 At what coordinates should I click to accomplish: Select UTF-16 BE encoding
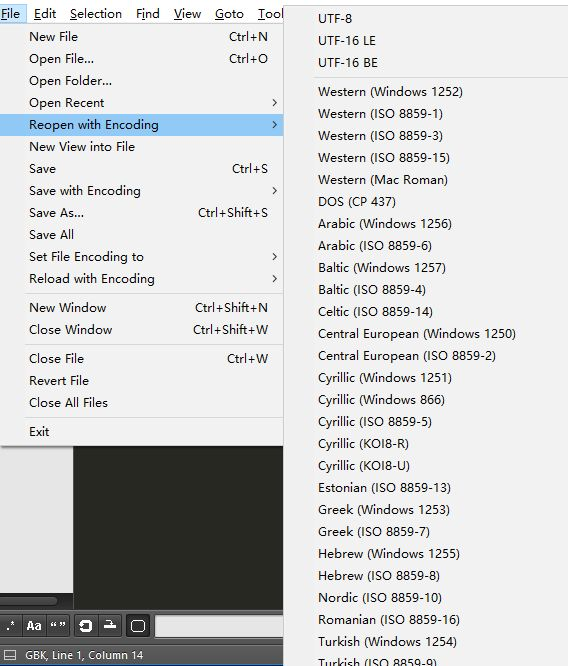click(x=426, y=63)
